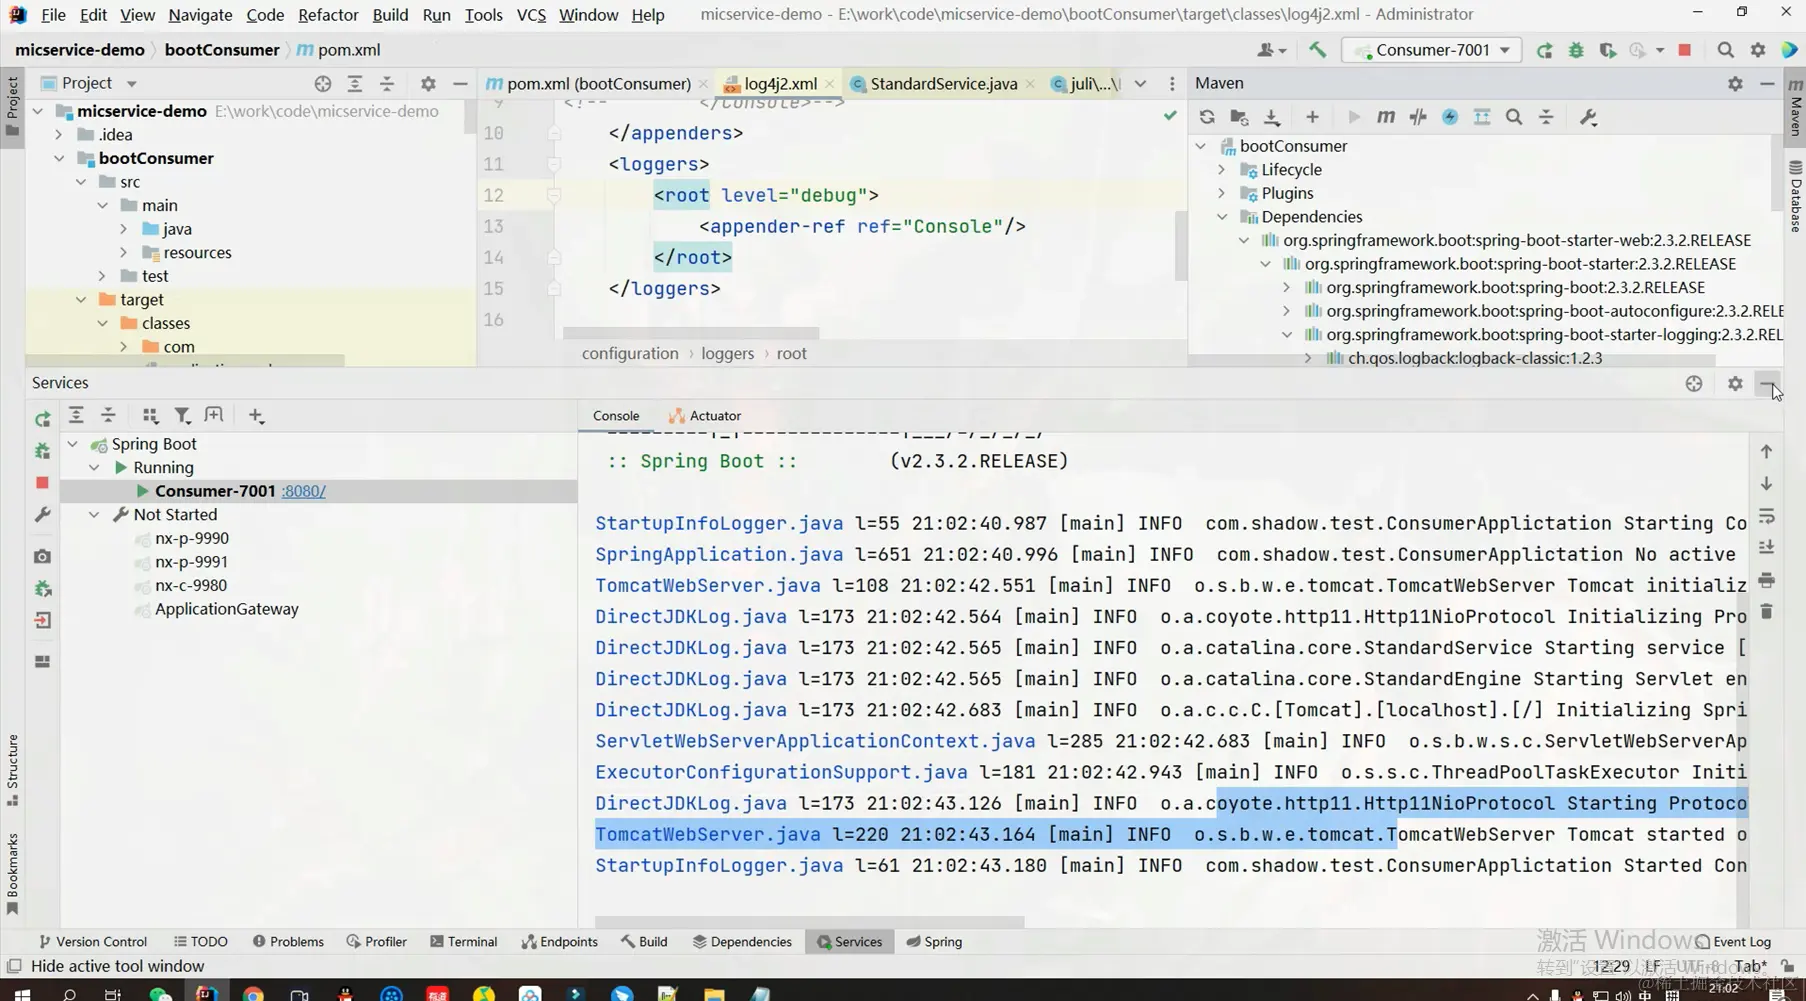Collapse all services in Services toolbar
This screenshot has width=1806, height=1001.
108,415
